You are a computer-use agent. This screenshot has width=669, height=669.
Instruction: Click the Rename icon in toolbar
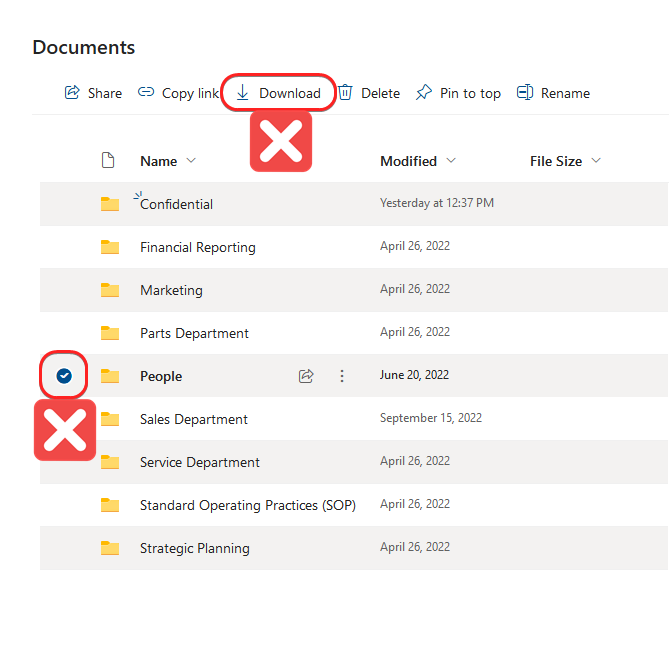pyautogui.click(x=525, y=93)
